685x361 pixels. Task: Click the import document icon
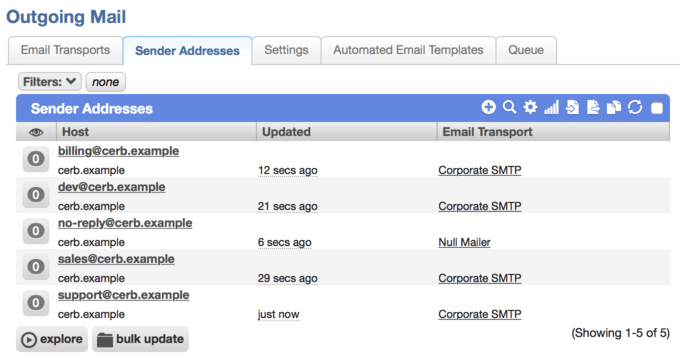tap(572, 107)
